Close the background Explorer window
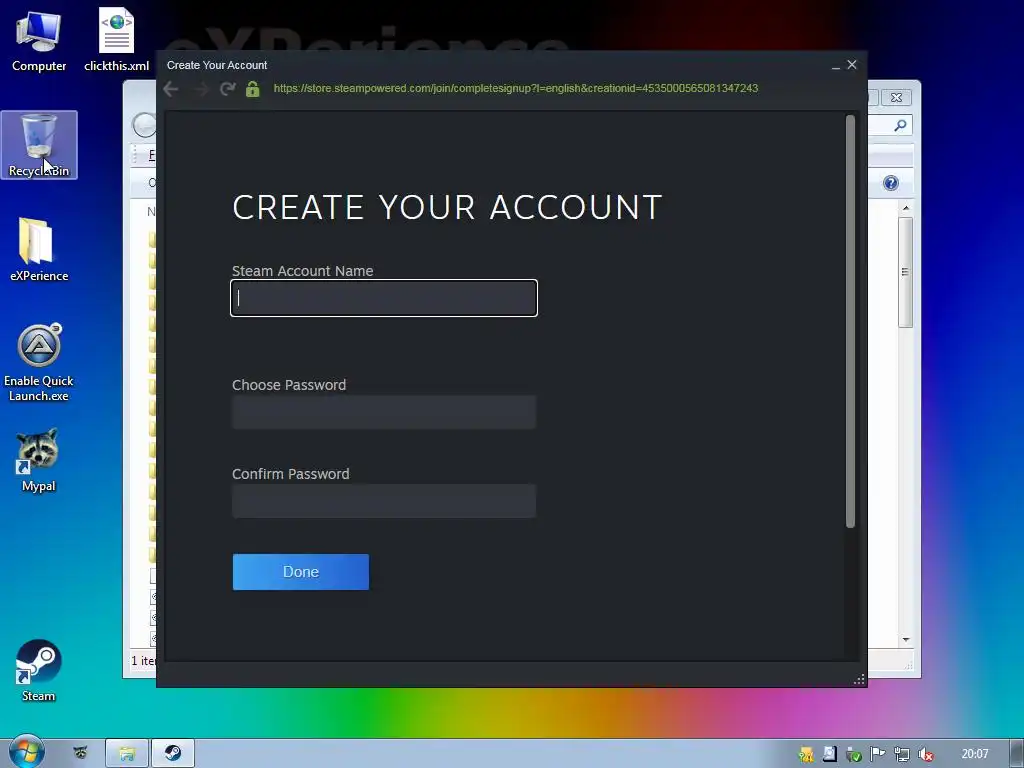 pos(897,97)
